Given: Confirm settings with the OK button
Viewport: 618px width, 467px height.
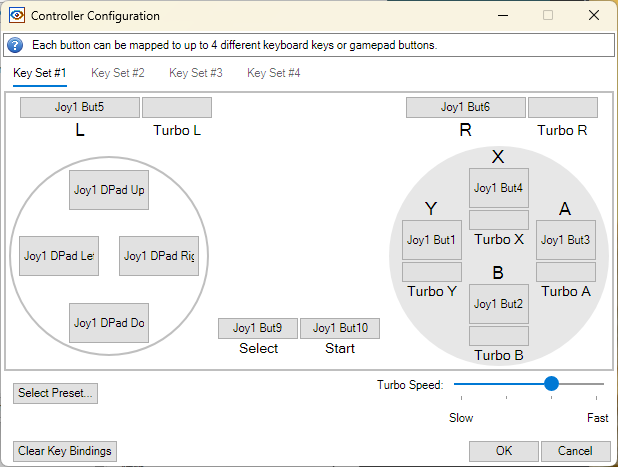Looking at the screenshot, I should [x=503, y=451].
